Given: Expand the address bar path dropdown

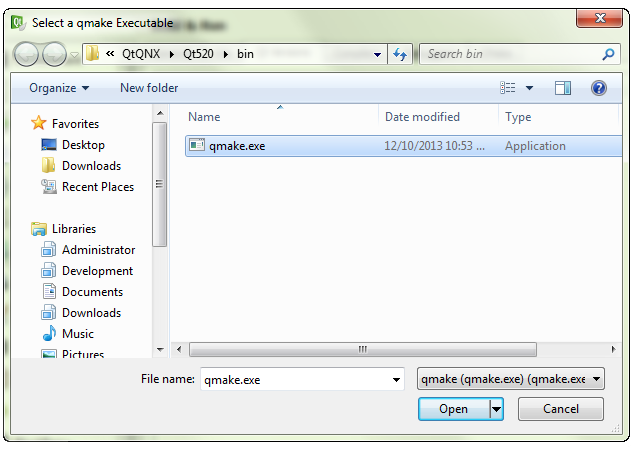Looking at the screenshot, I should pos(377,54).
